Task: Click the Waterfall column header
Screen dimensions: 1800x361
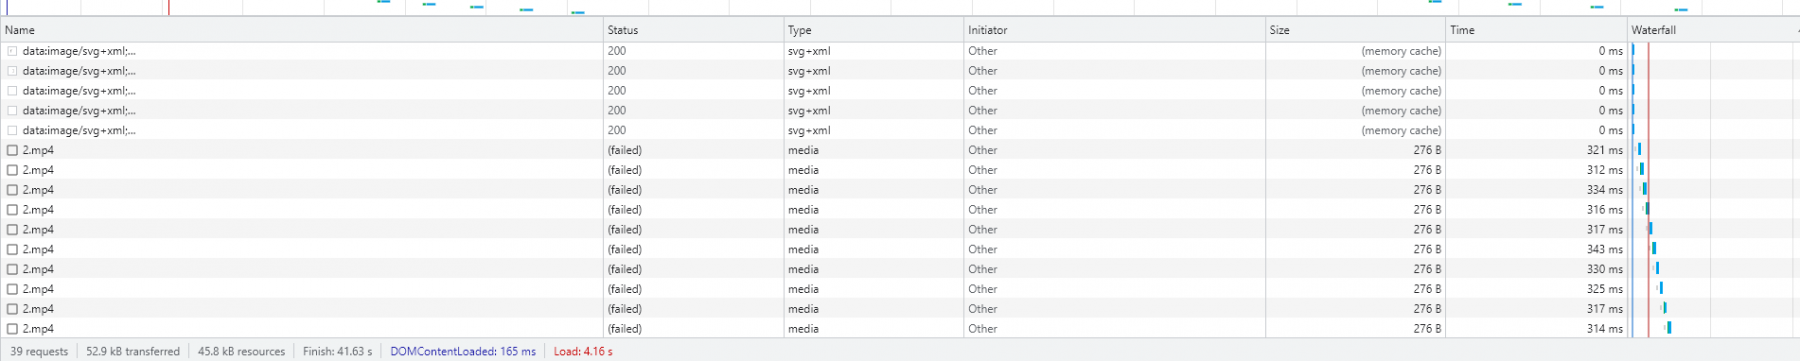Action: tap(1713, 30)
